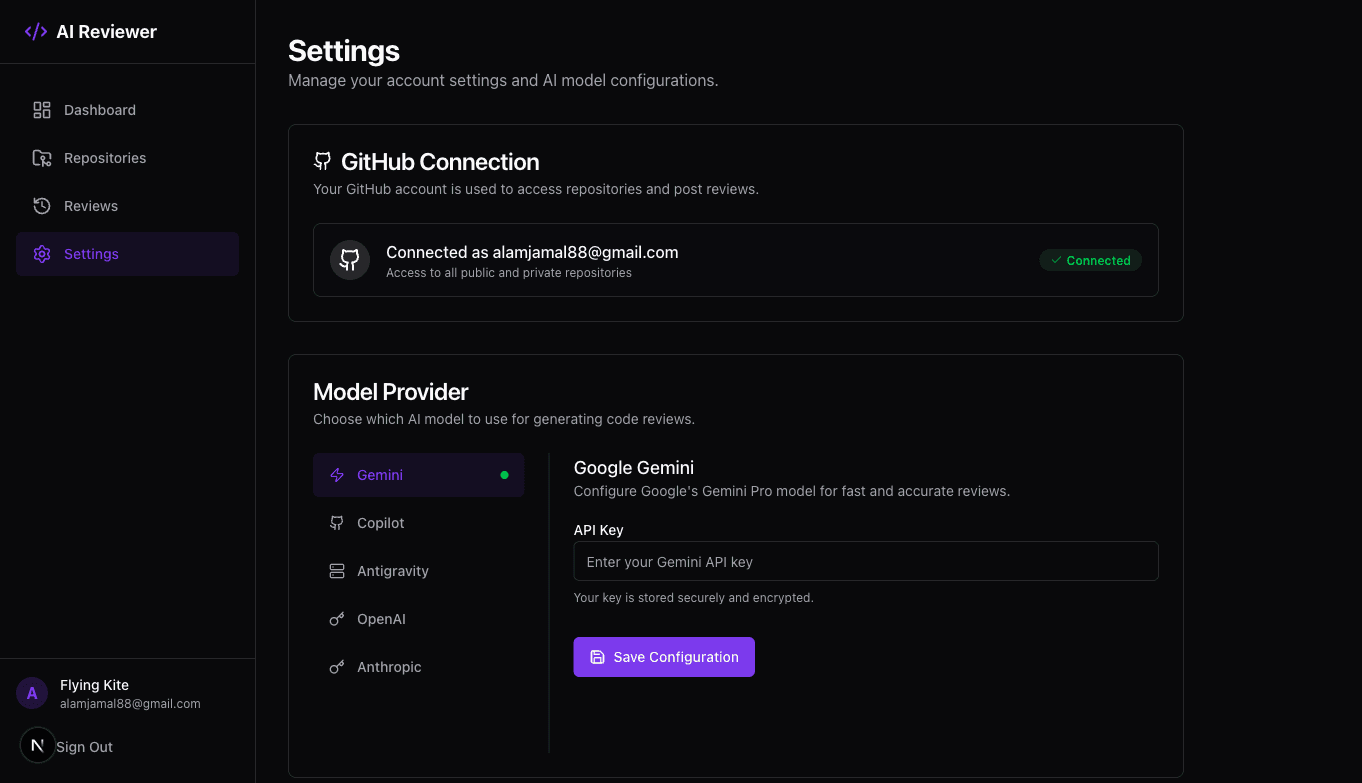This screenshot has height=783, width=1362.
Task: Click the Settings gear icon in sidebar
Action: 42,254
